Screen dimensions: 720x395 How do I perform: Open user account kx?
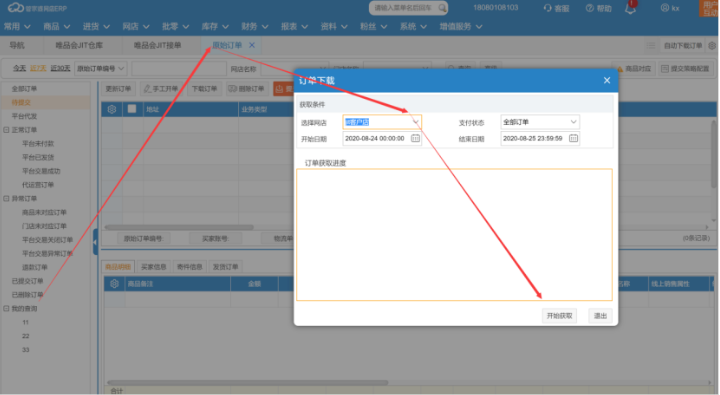pos(670,8)
